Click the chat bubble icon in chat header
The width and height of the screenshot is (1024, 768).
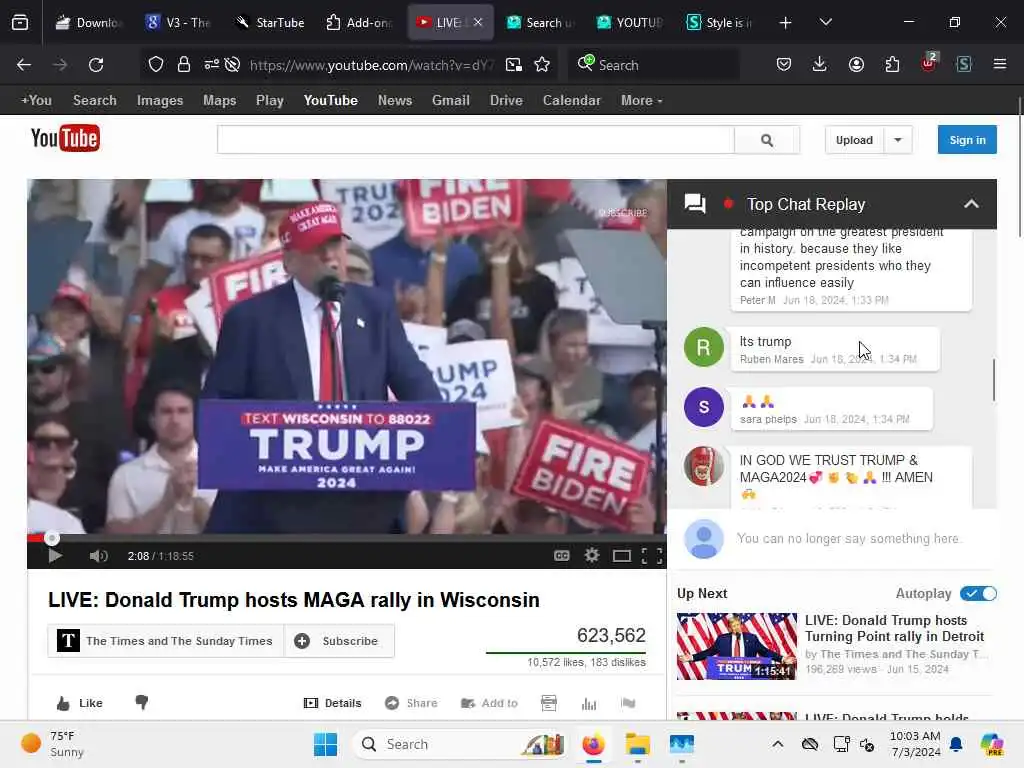(x=695, y=204)
